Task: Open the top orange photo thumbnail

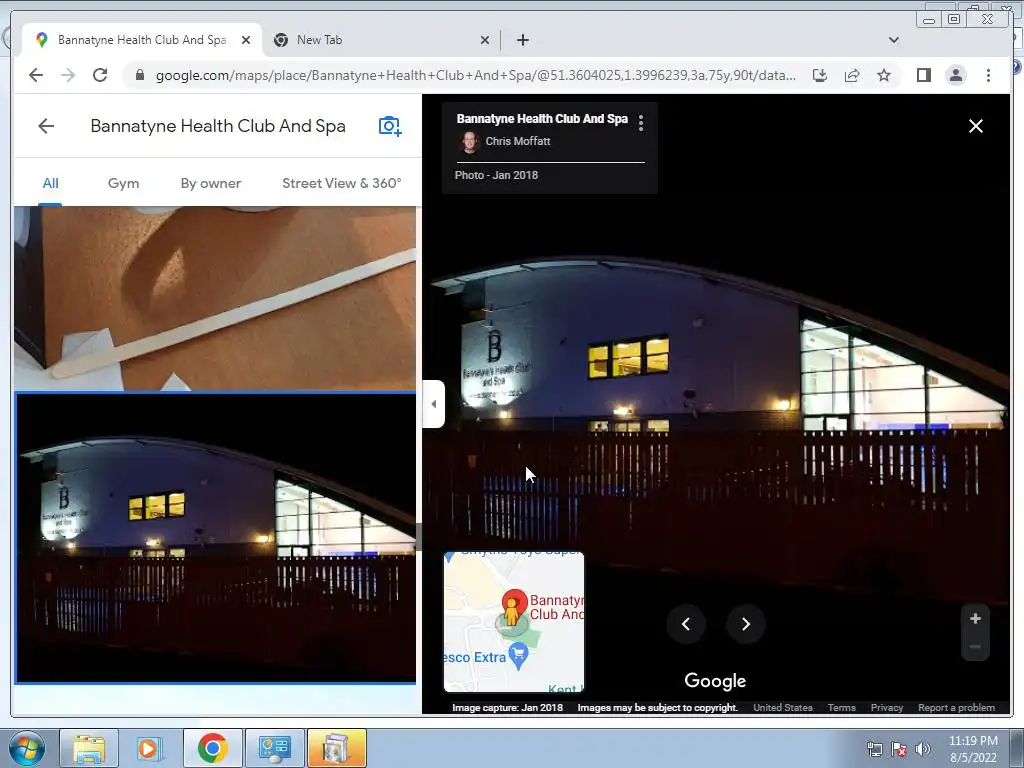Action: pyautogui.click(x=215, y=298)
